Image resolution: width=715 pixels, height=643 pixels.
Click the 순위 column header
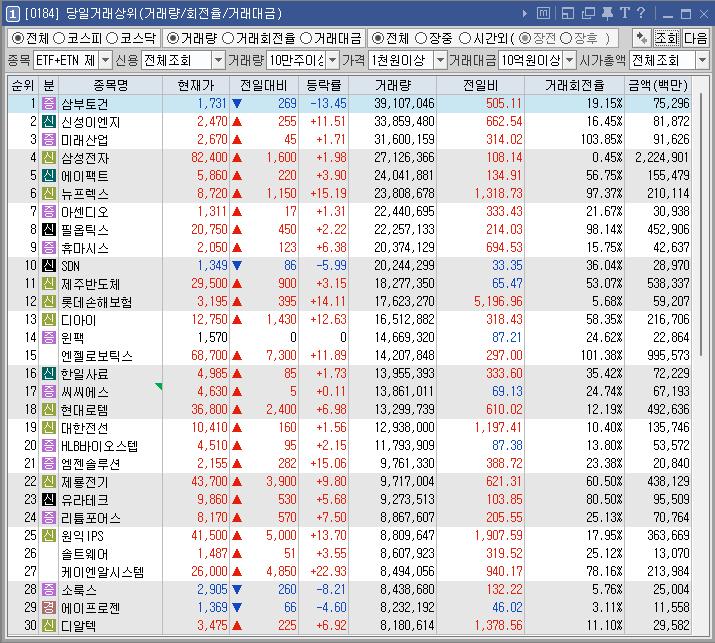tap(23, 85)
